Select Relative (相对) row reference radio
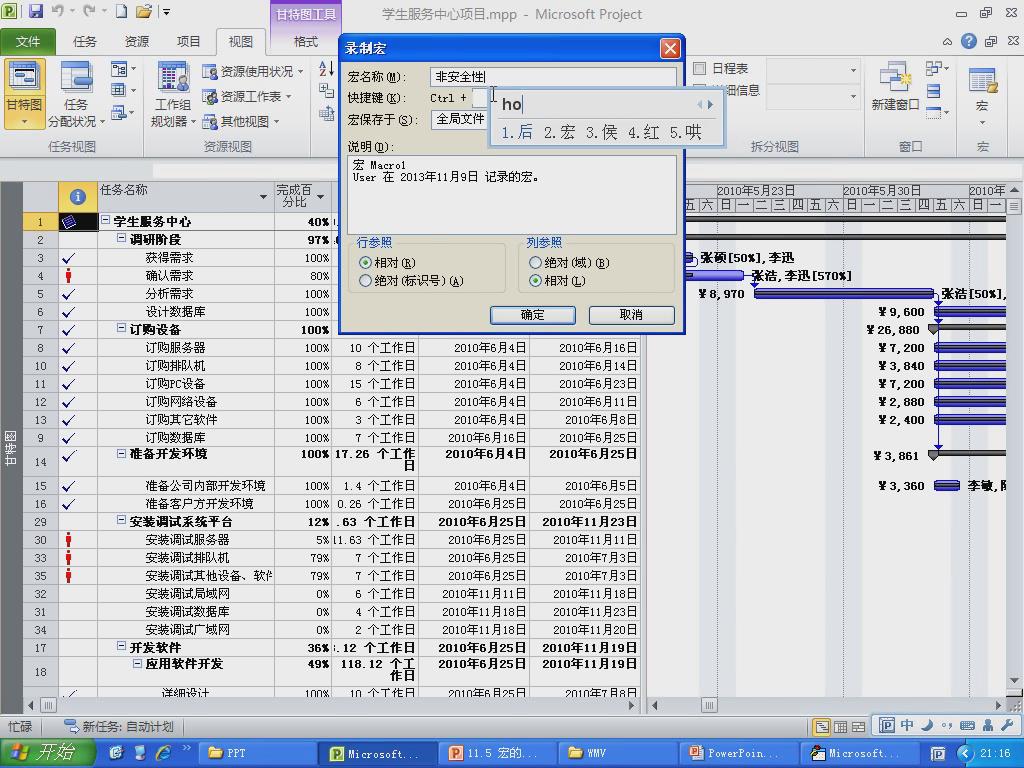Viewport: 1024px width, 768px height. [x=365, y=263]
